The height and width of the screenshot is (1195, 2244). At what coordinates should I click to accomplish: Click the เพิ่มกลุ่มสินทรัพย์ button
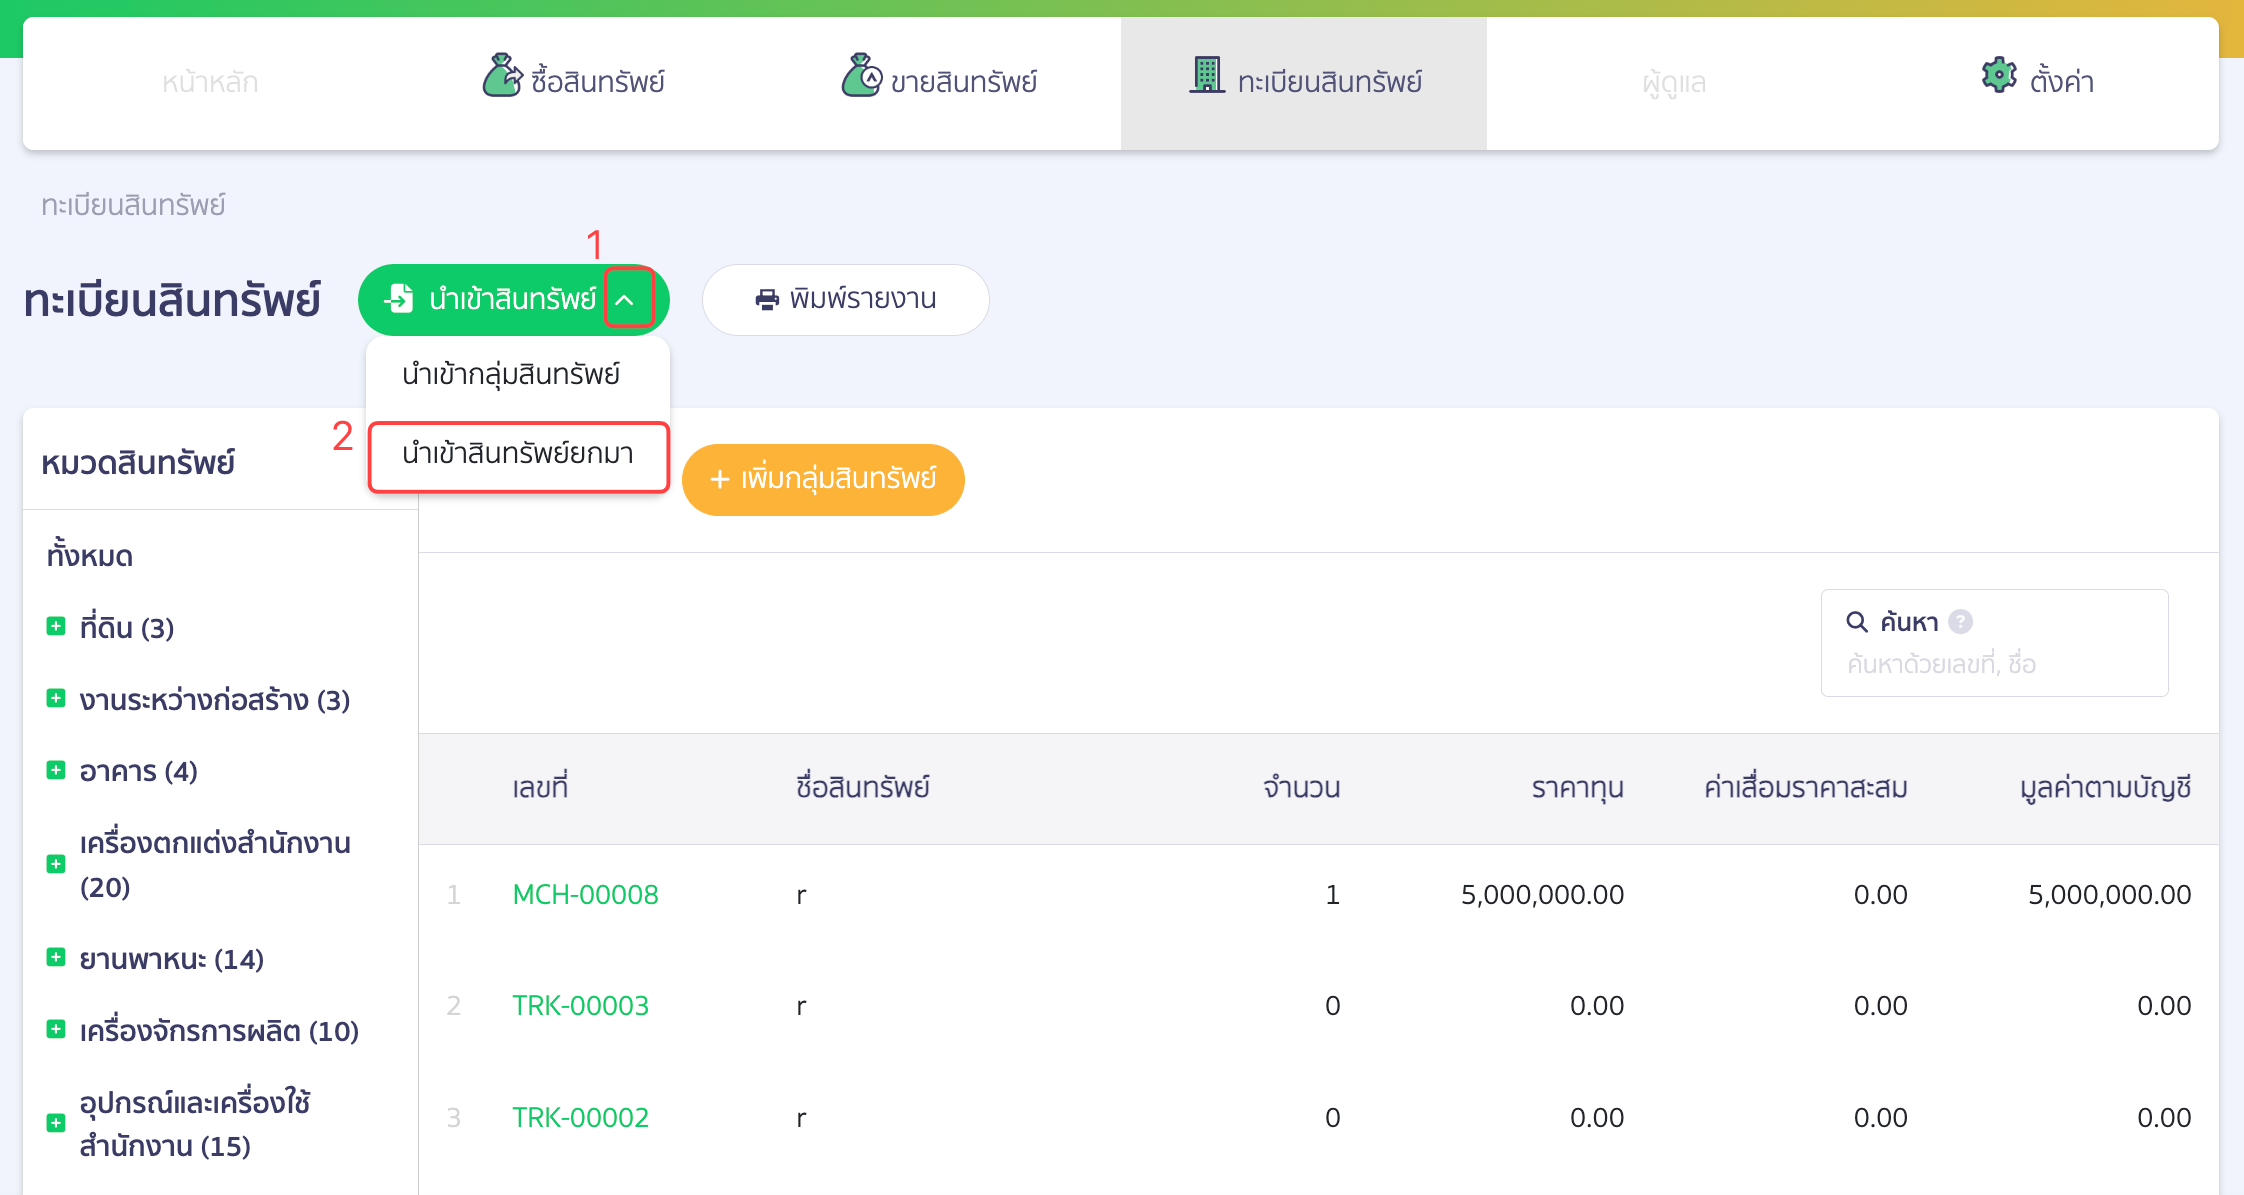(823, 479)
